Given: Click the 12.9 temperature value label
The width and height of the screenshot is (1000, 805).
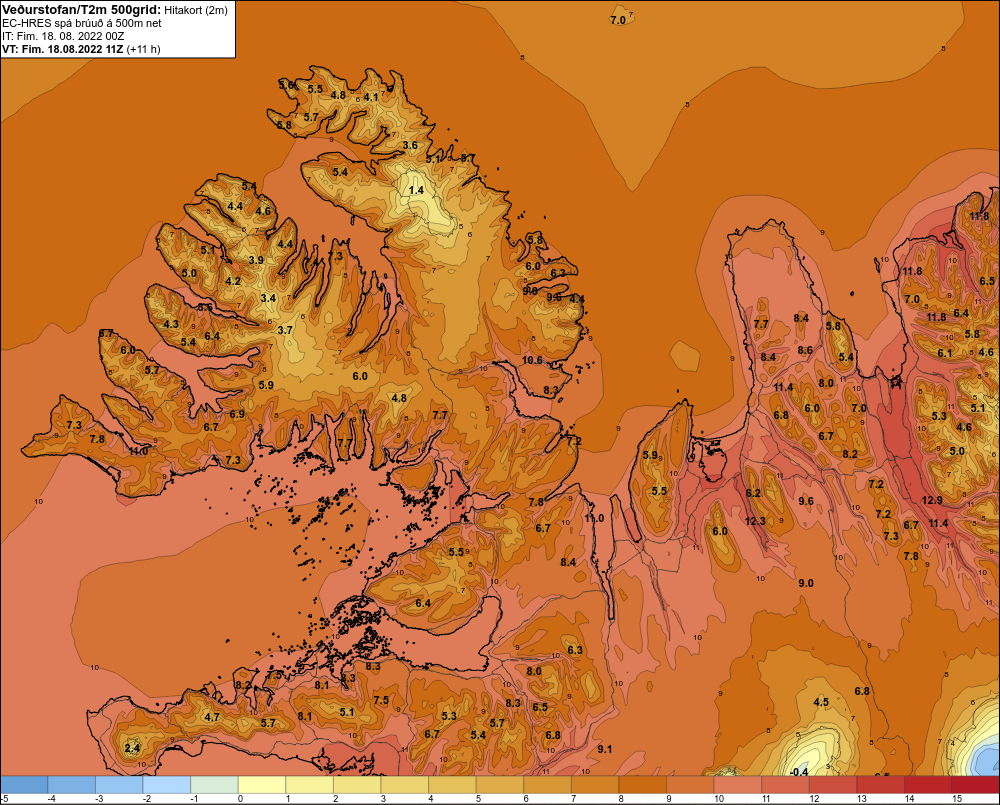Looking at the screenshot, I should 932,500.
